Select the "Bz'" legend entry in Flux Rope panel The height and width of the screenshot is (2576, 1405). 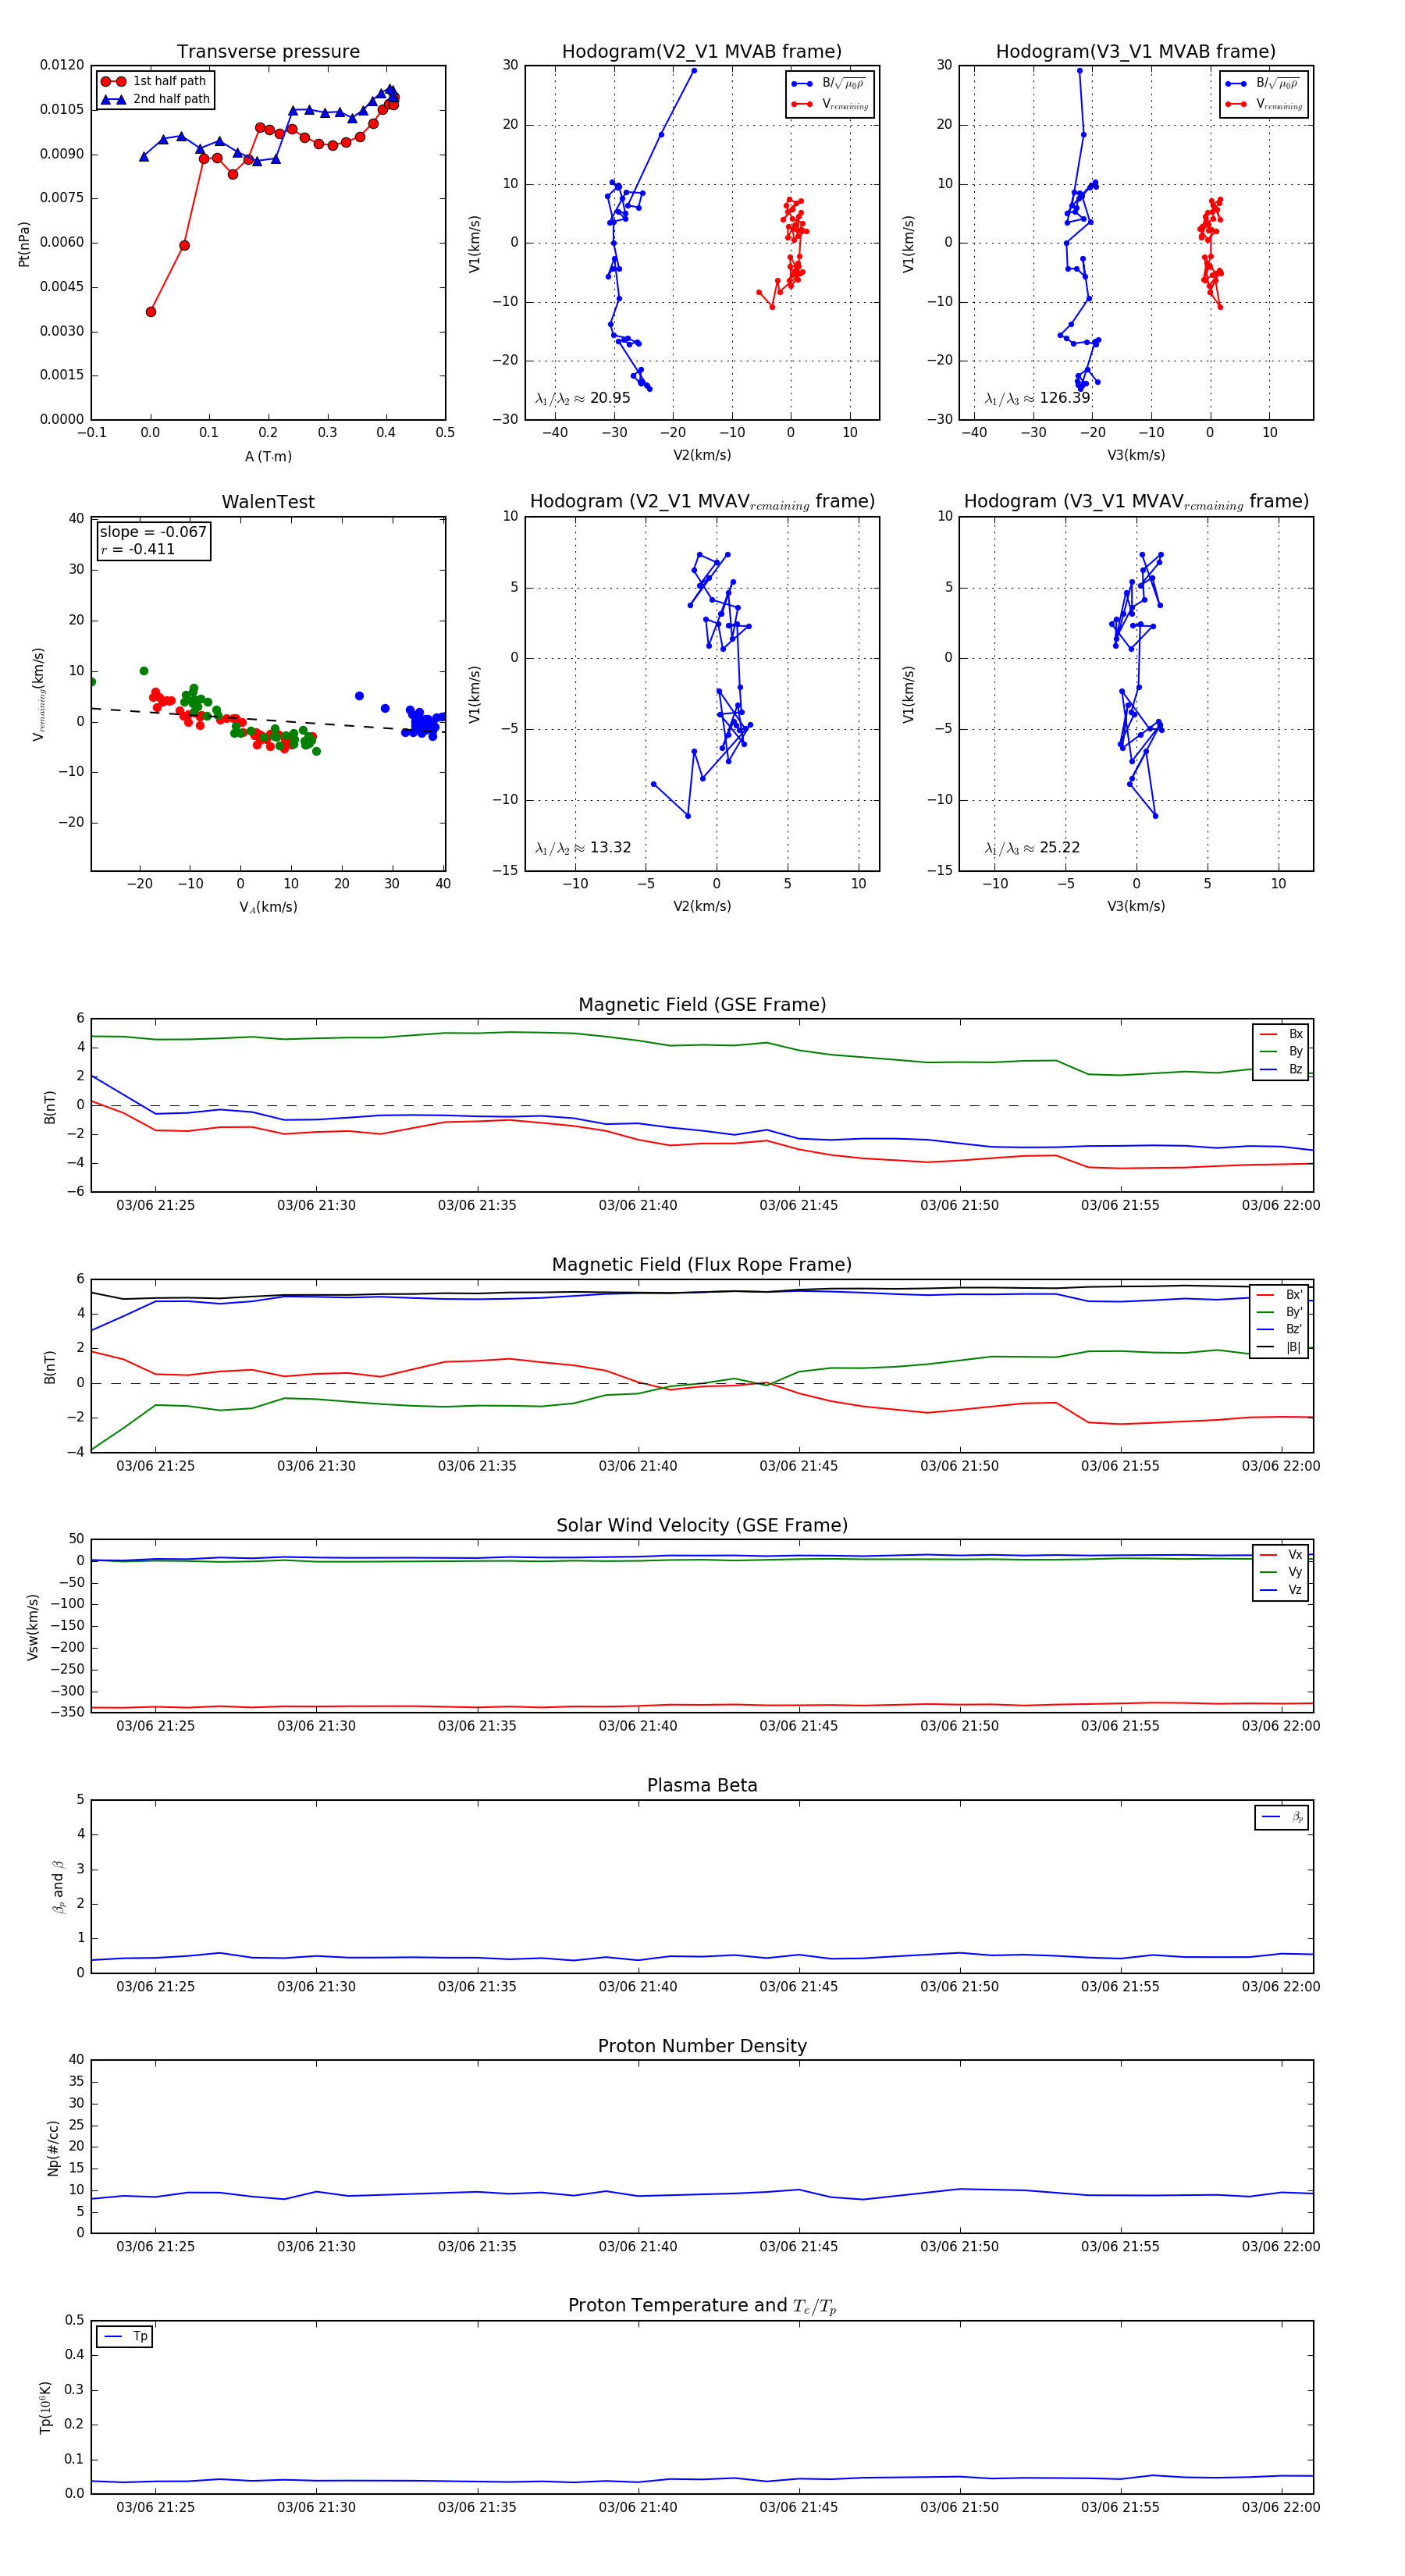1280,1330
